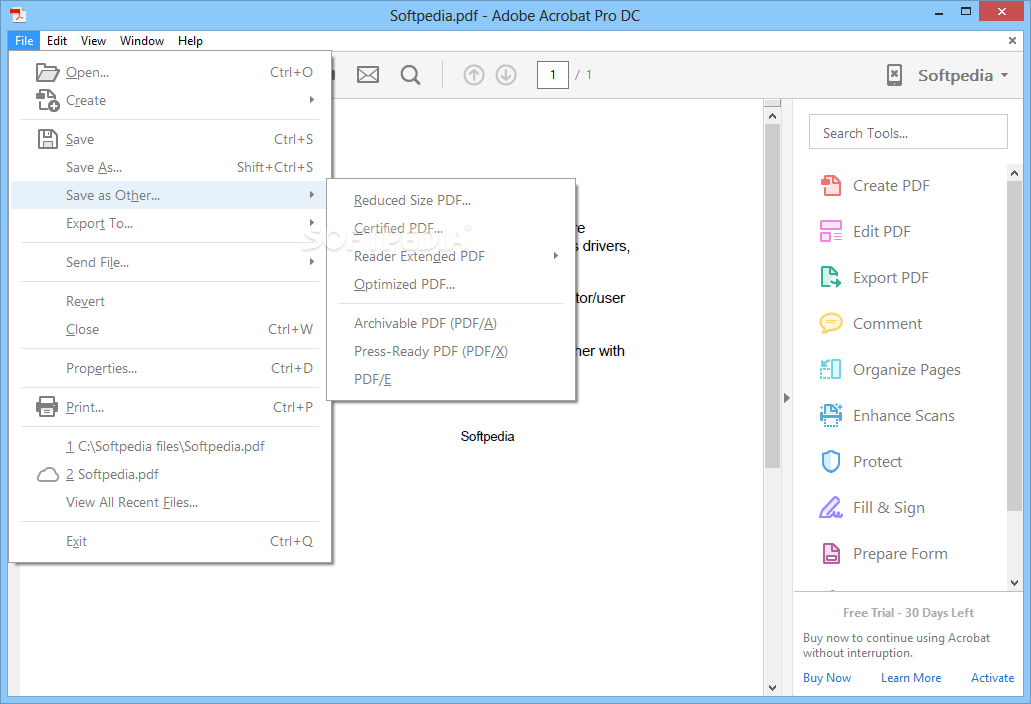Click the Activate link
1031x704 pixels.
point(992,678)
